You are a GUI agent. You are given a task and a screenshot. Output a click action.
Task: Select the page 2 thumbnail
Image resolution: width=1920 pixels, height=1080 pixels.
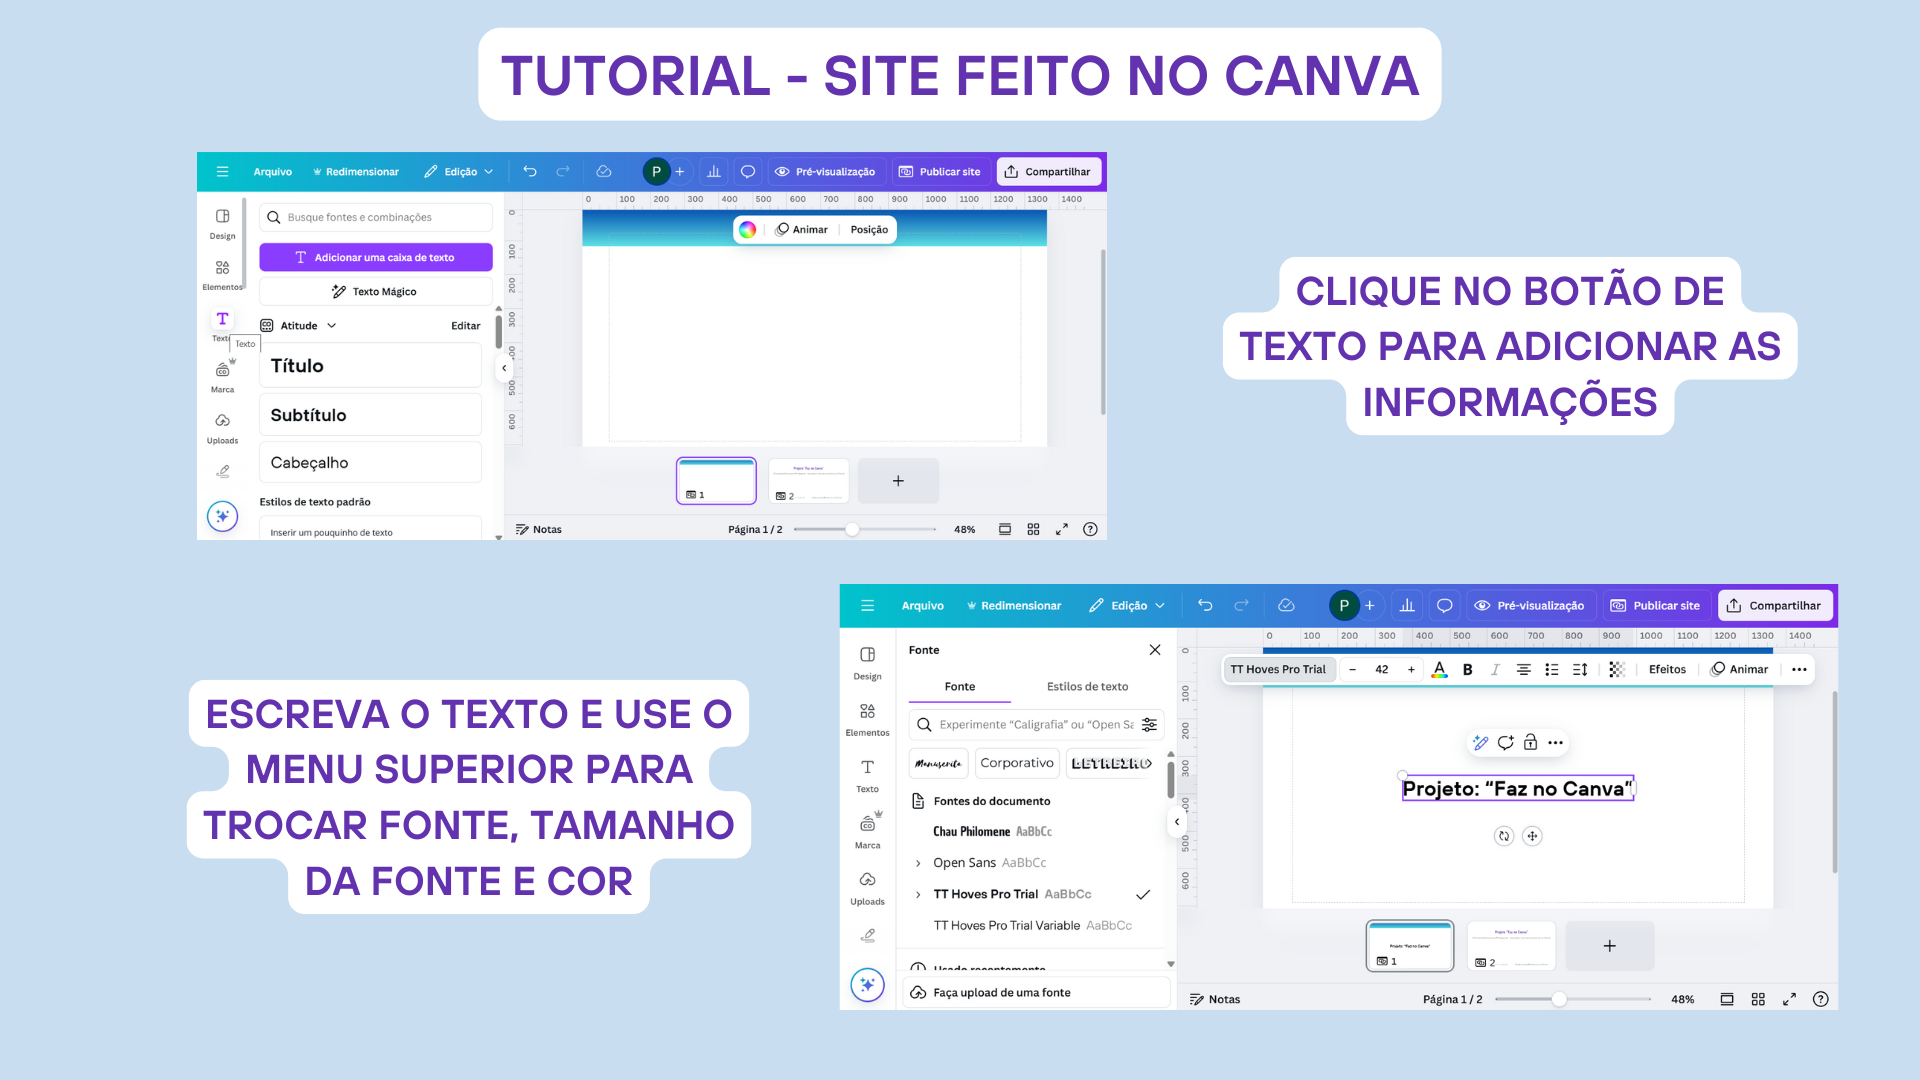coord(1510,946)
